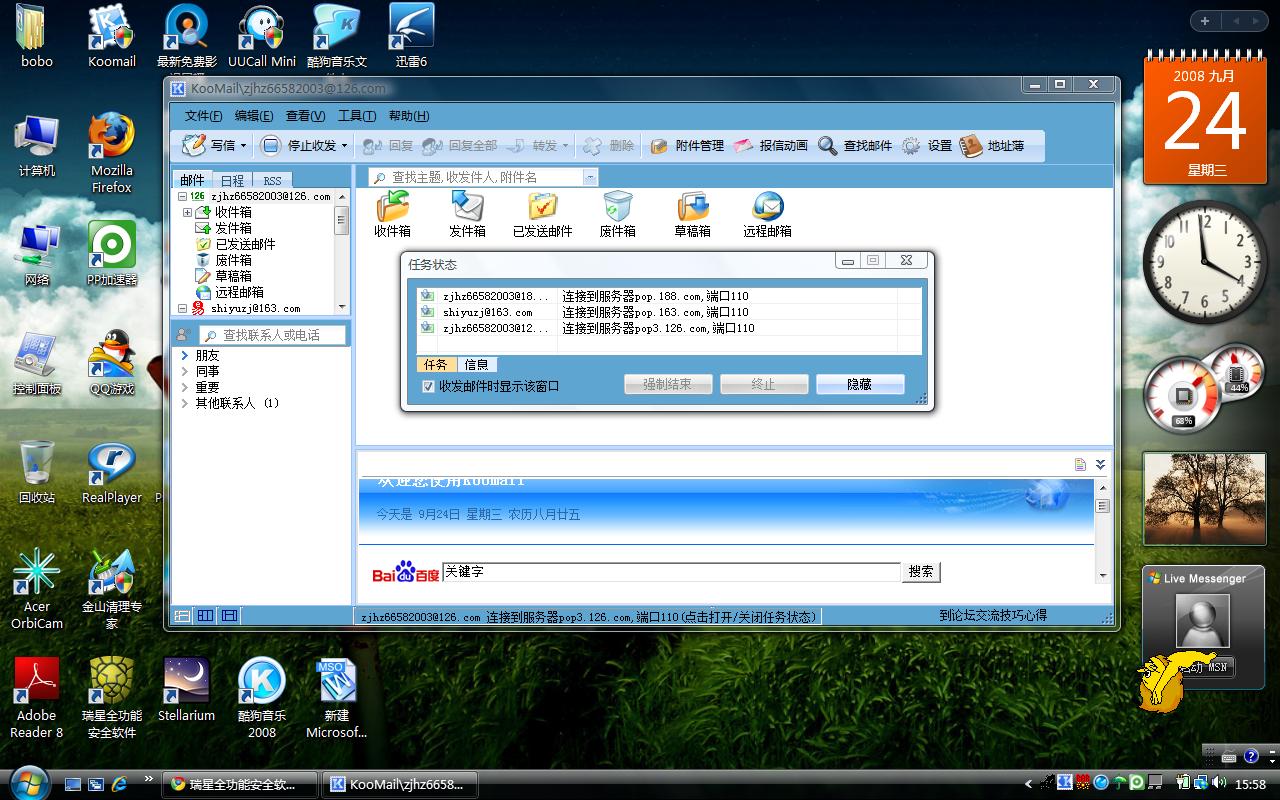
Task: Uncheck 收发邮件时显示该窗口 checkbox
Action: coord(429,386)
